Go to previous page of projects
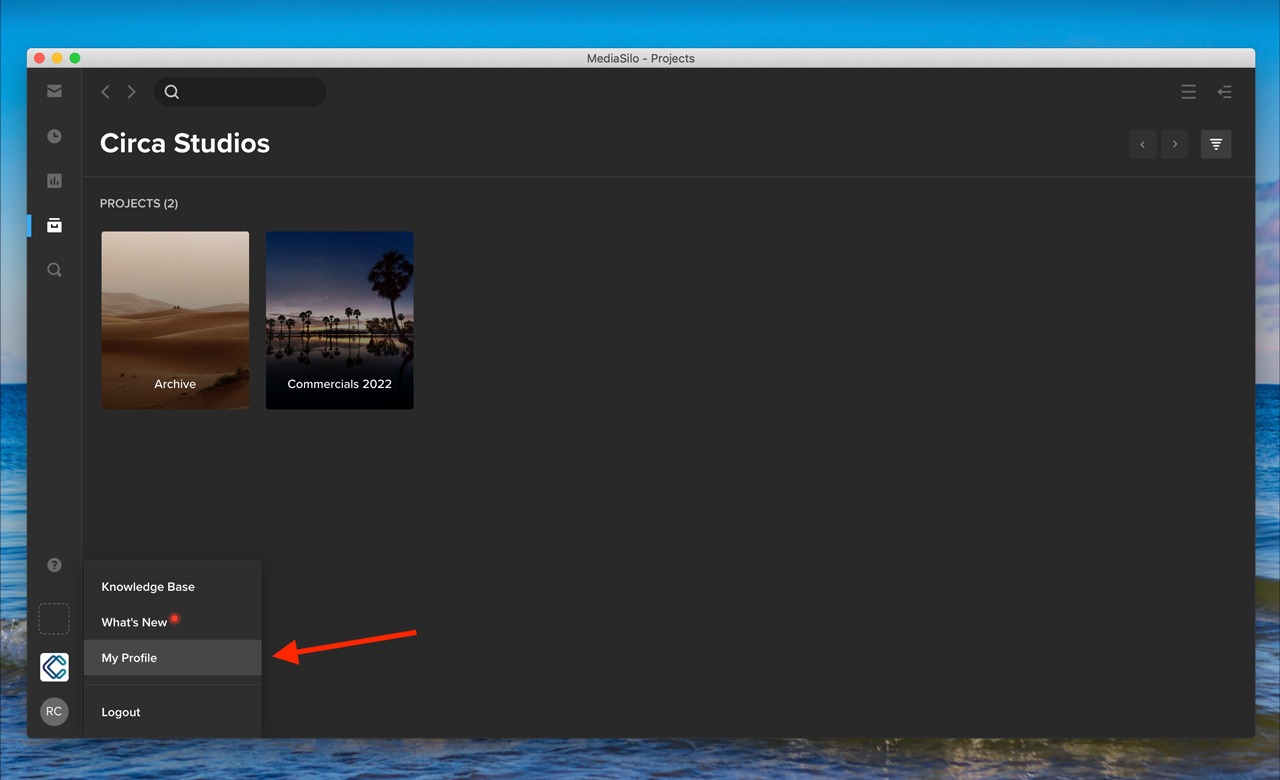 1143,144
